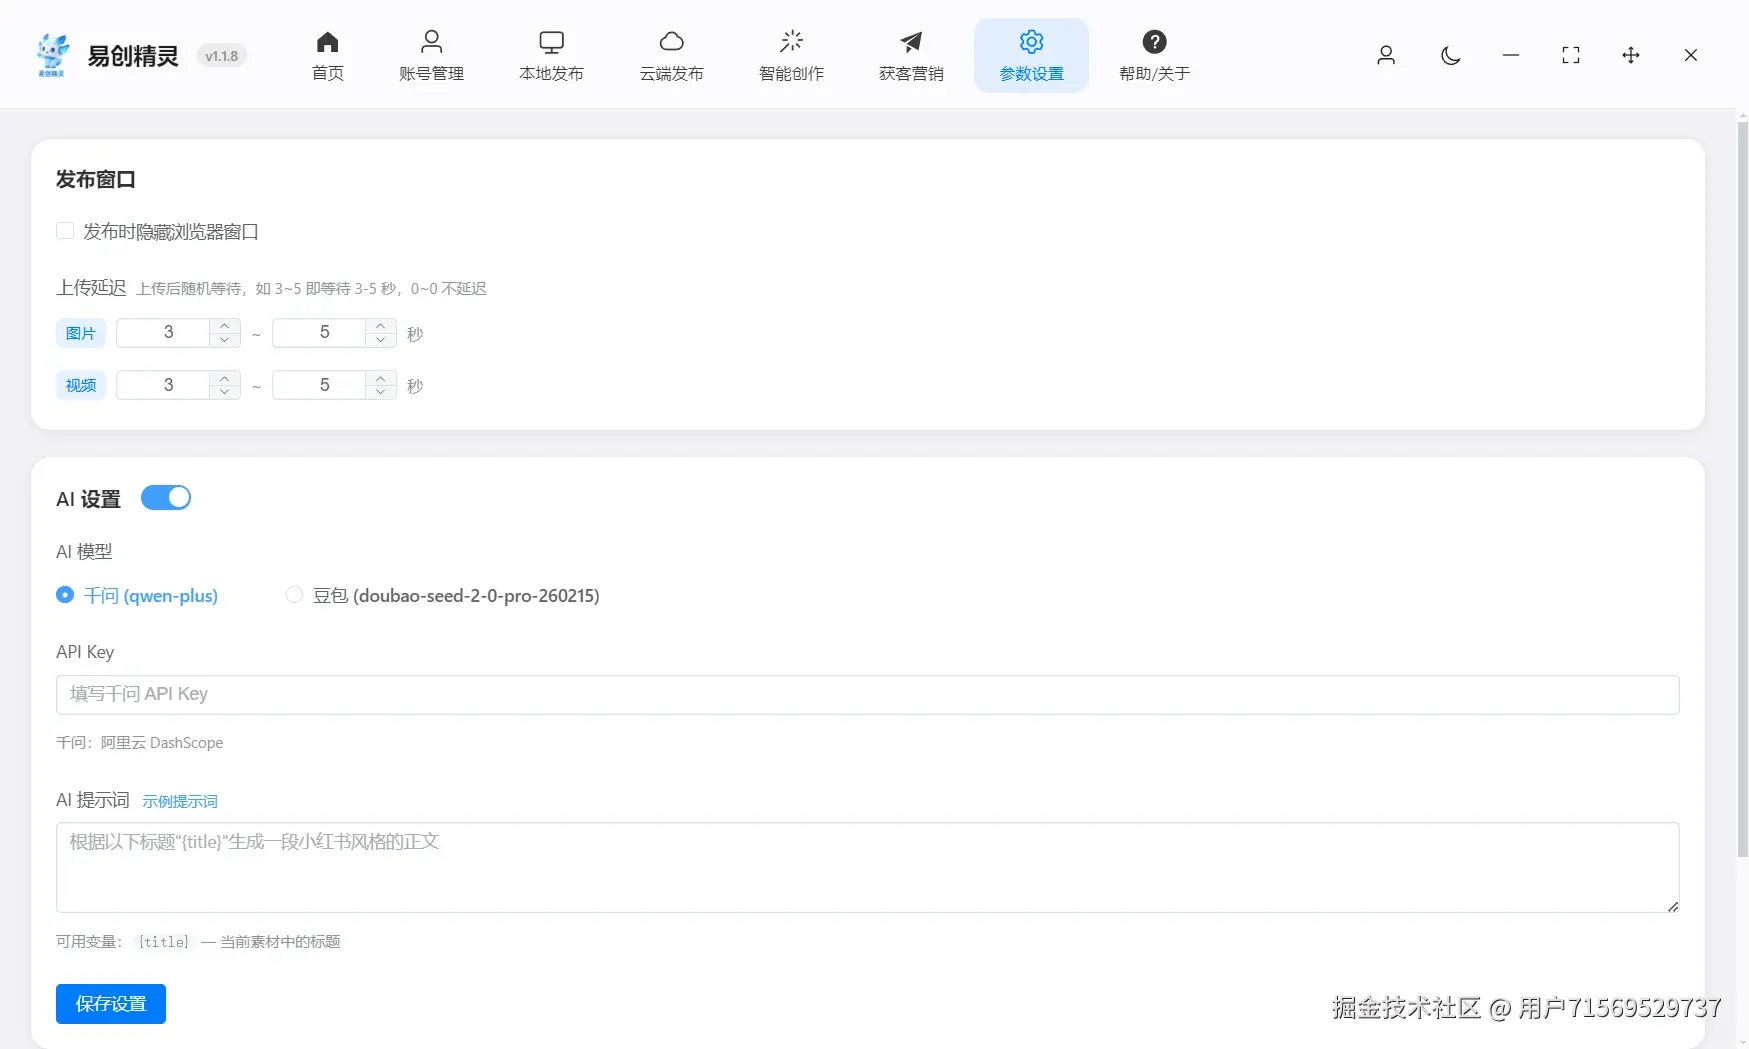Open 获客营销 marketing section

910,55
